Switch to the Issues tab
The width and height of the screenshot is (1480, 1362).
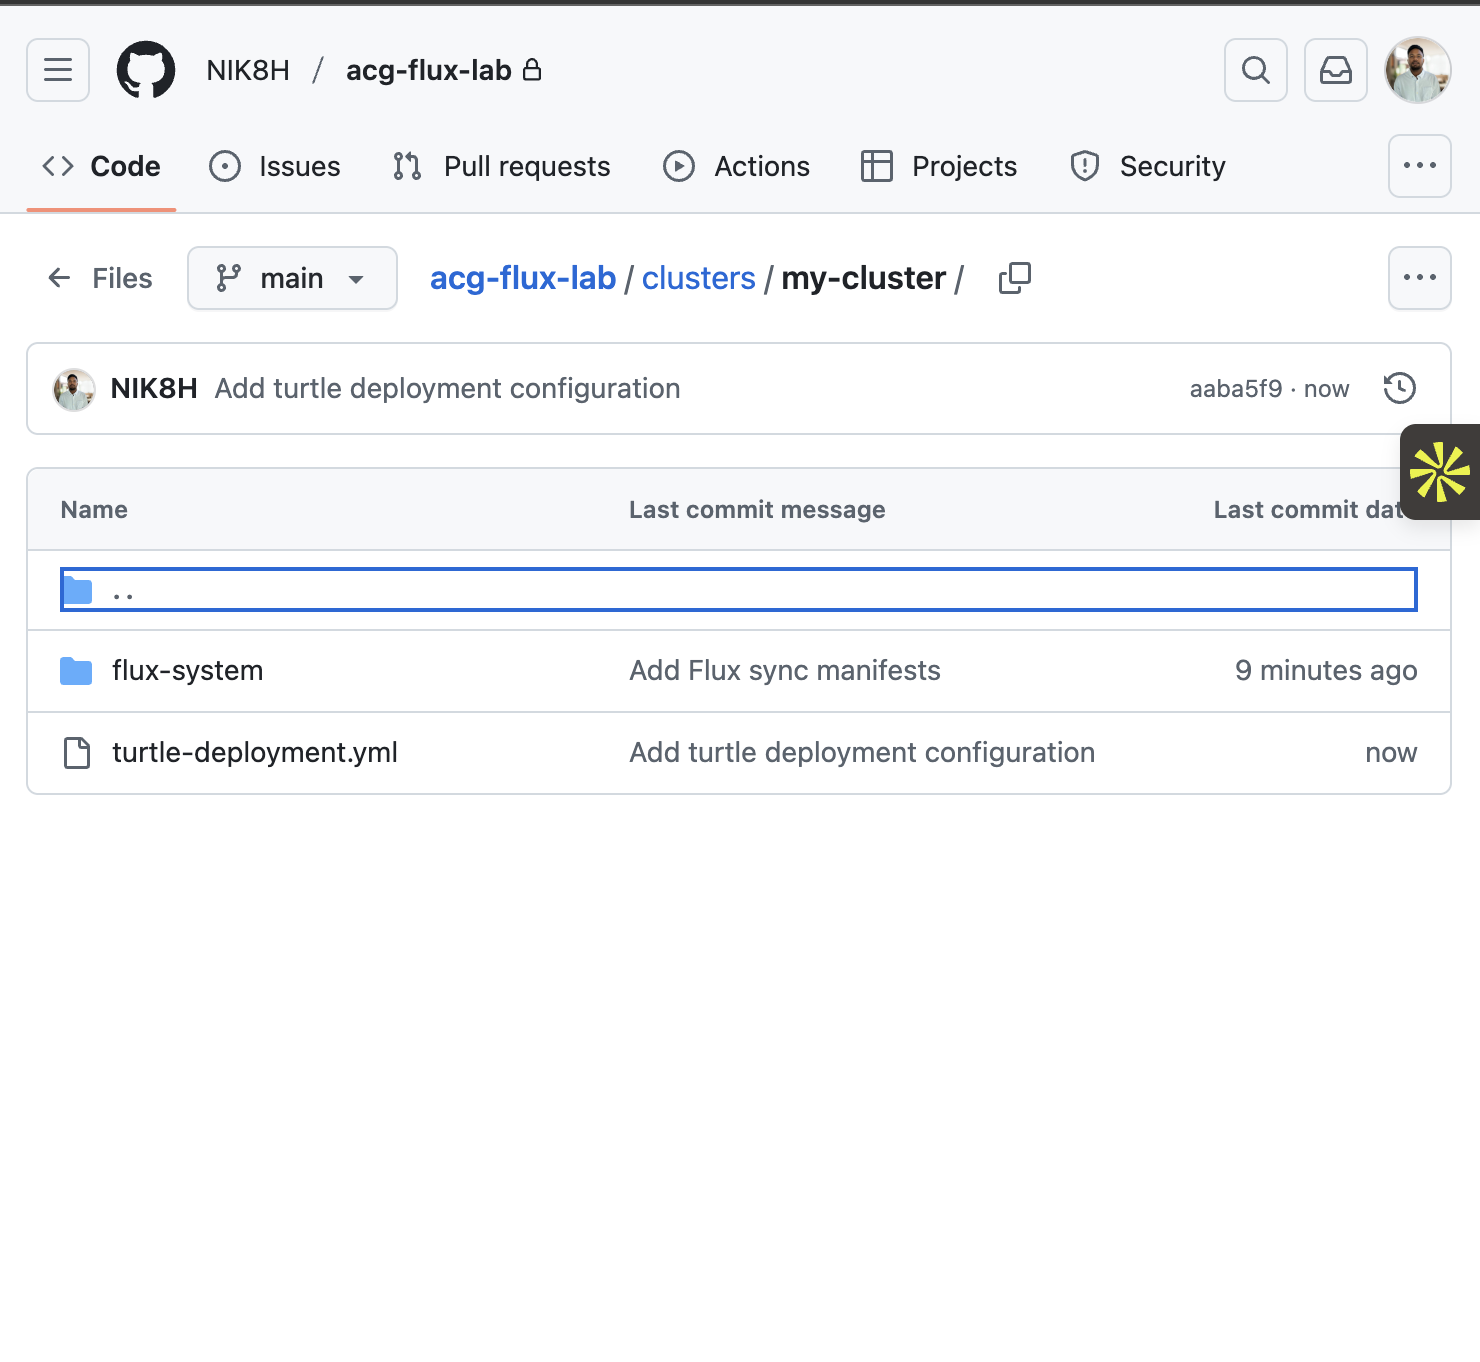pos(275,166)
